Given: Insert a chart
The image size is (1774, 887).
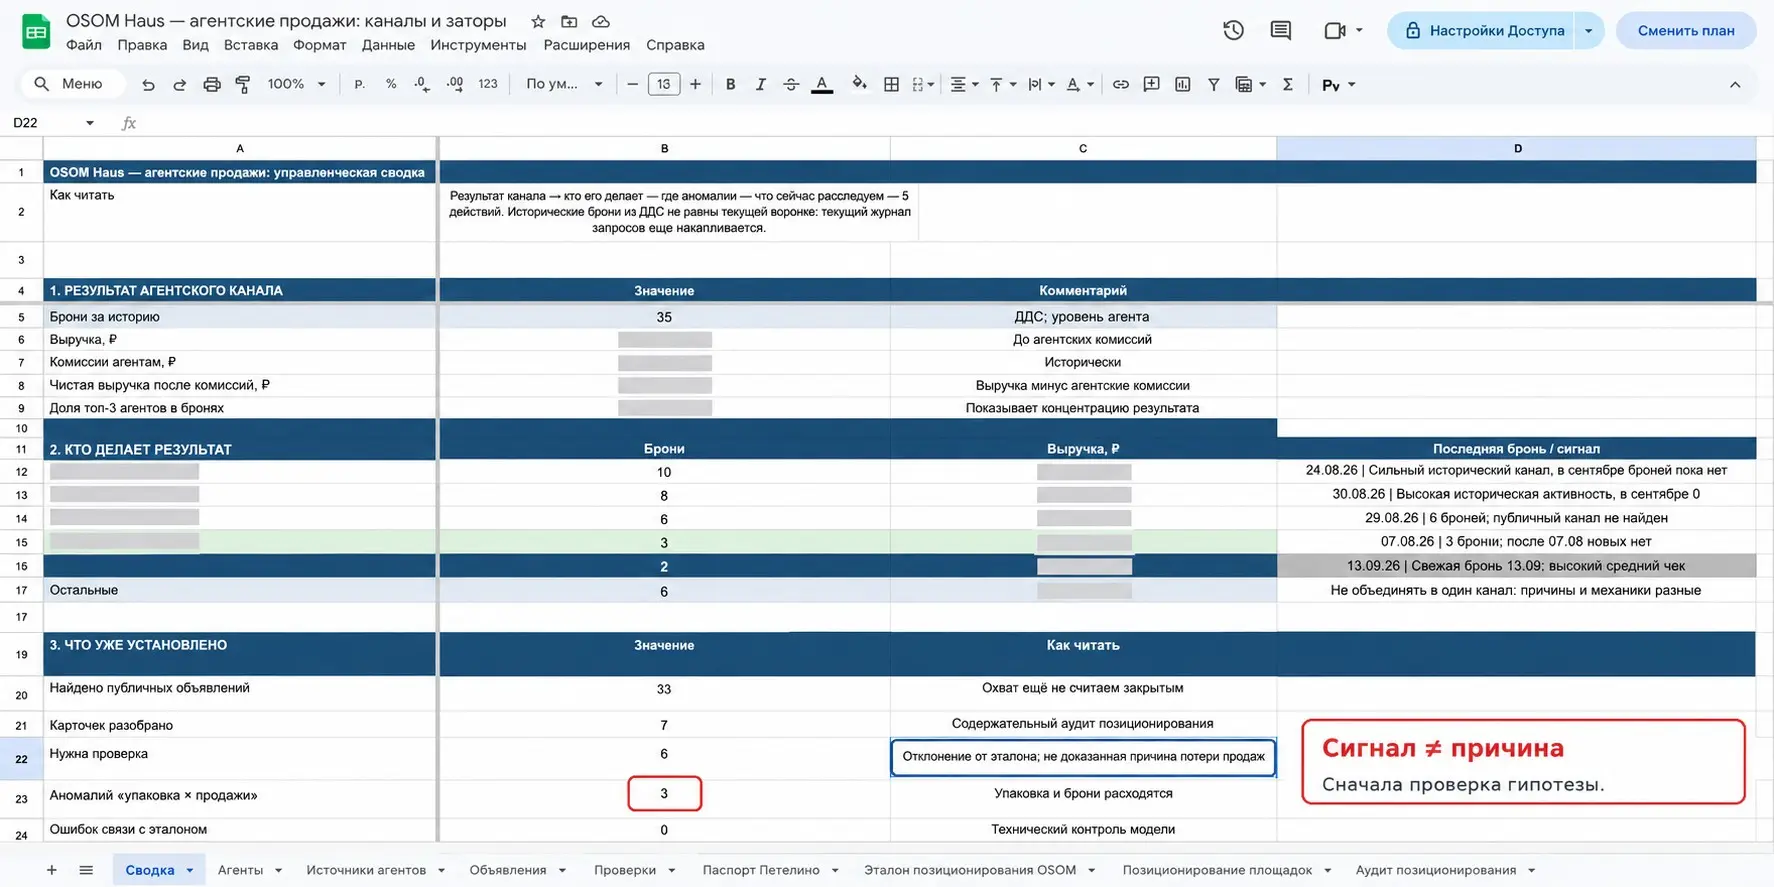Looking at the screenshot, I should pyautogui.click(x=1183, y=85).
